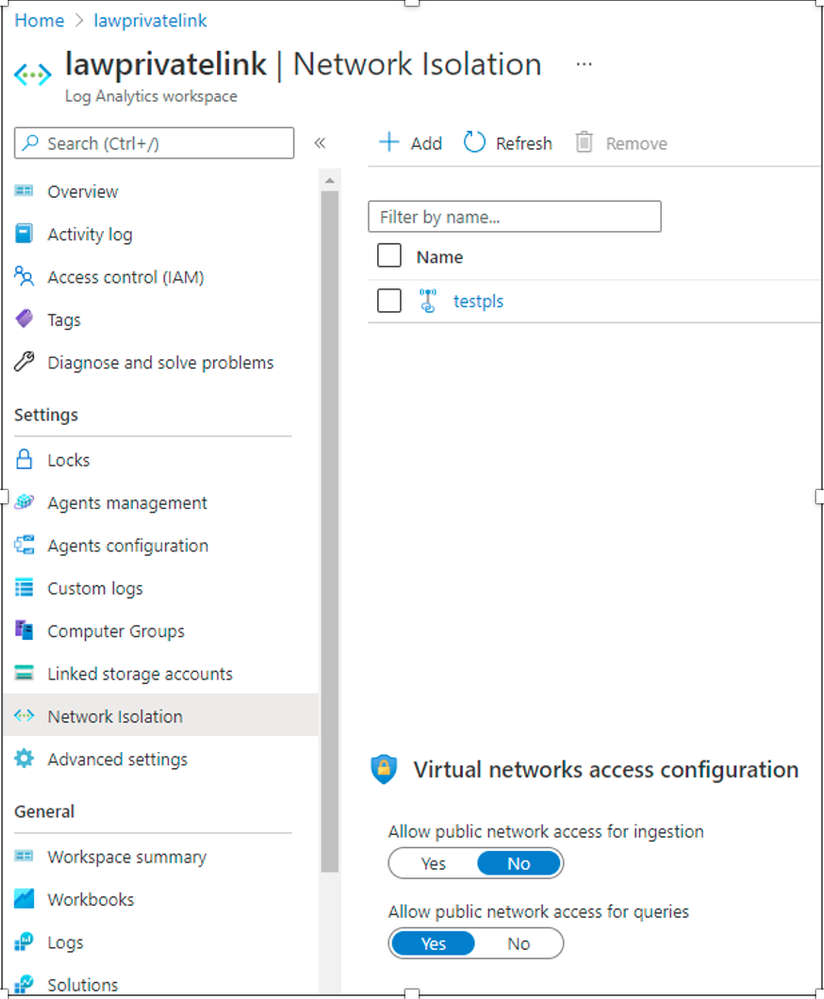This screenshot has height=999, width=824.
Task: Click the Refresh button label
Action: 524,143
